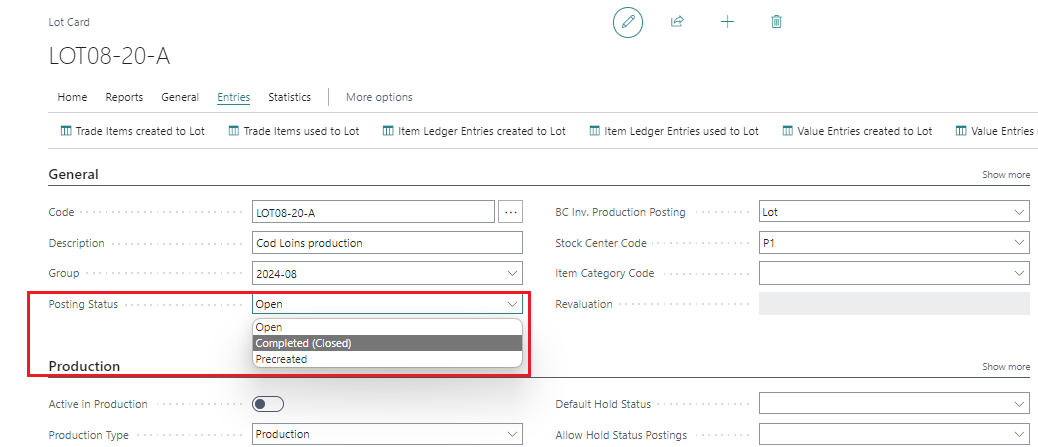
Task: Open Trade Items created to Lot
Action: [132, 131]
